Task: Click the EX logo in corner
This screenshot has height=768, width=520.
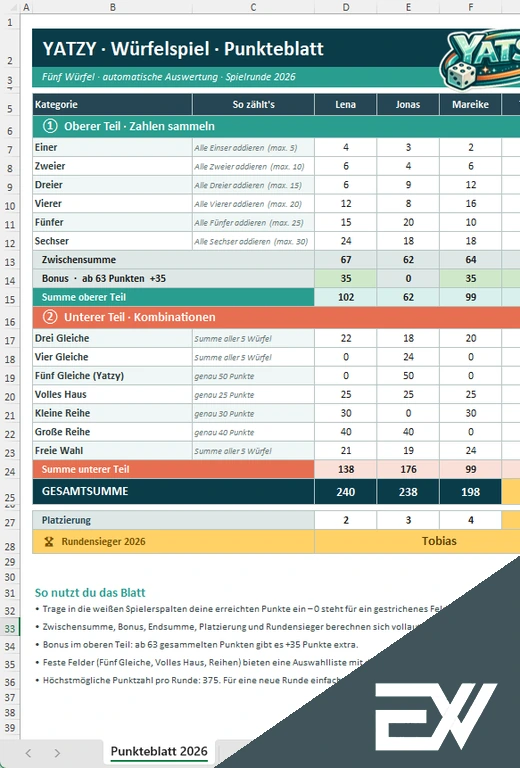Action: click(x=436, y=716)
